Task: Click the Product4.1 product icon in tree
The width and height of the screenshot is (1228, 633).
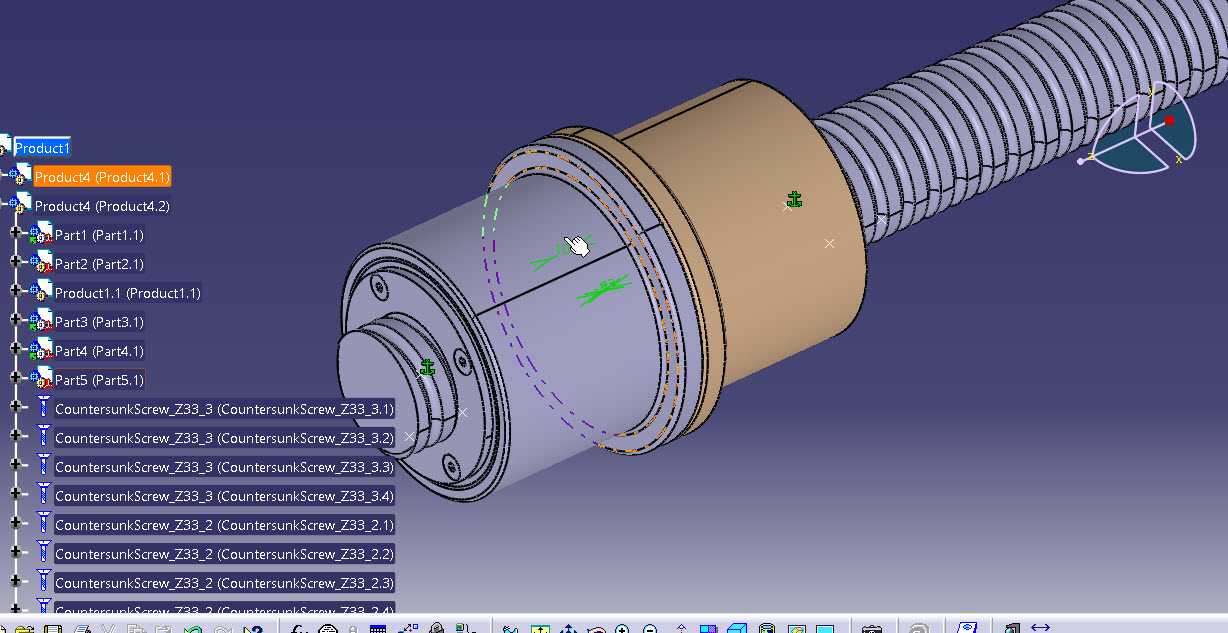Action: (x=21, y=176)
